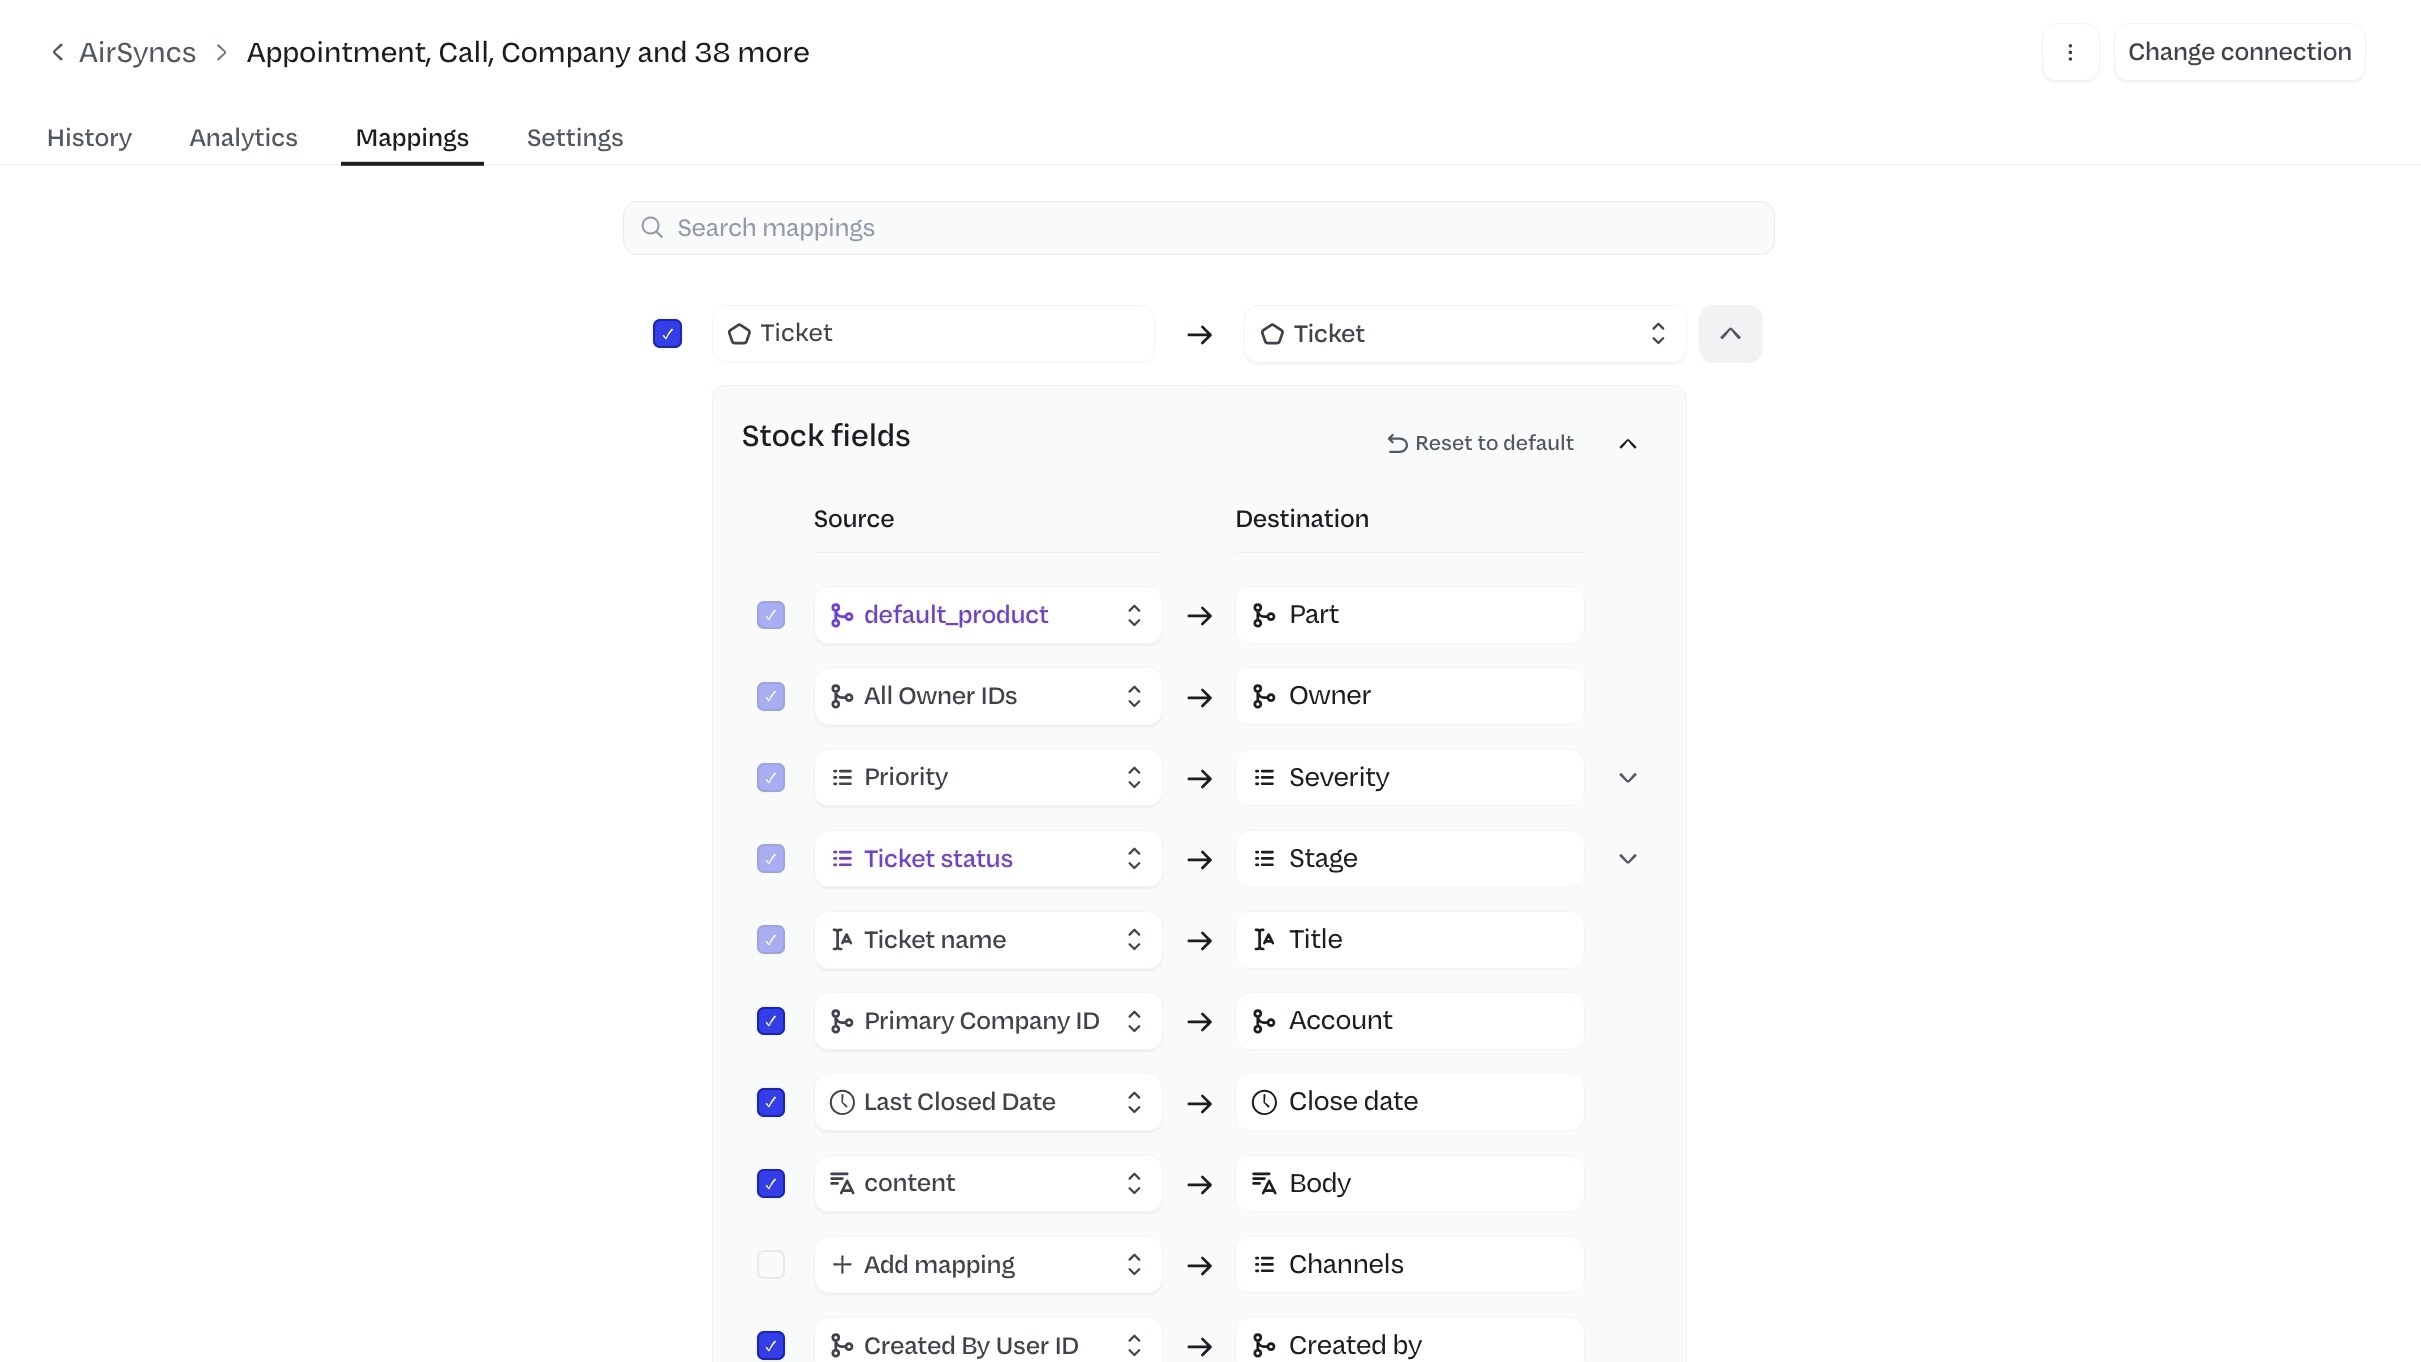
Task: Select the Mappings tab
Action: pos(412,137)
